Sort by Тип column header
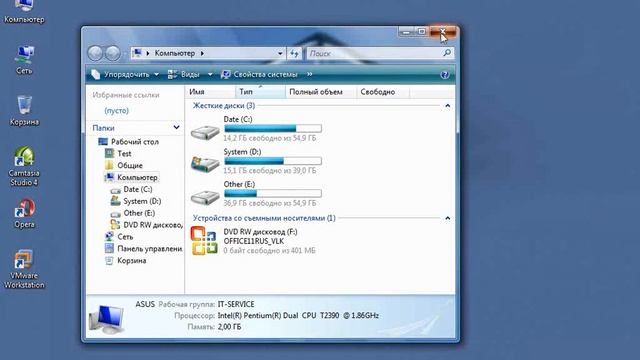The width and height of the screenshot is (640, 360). [260, 92]
